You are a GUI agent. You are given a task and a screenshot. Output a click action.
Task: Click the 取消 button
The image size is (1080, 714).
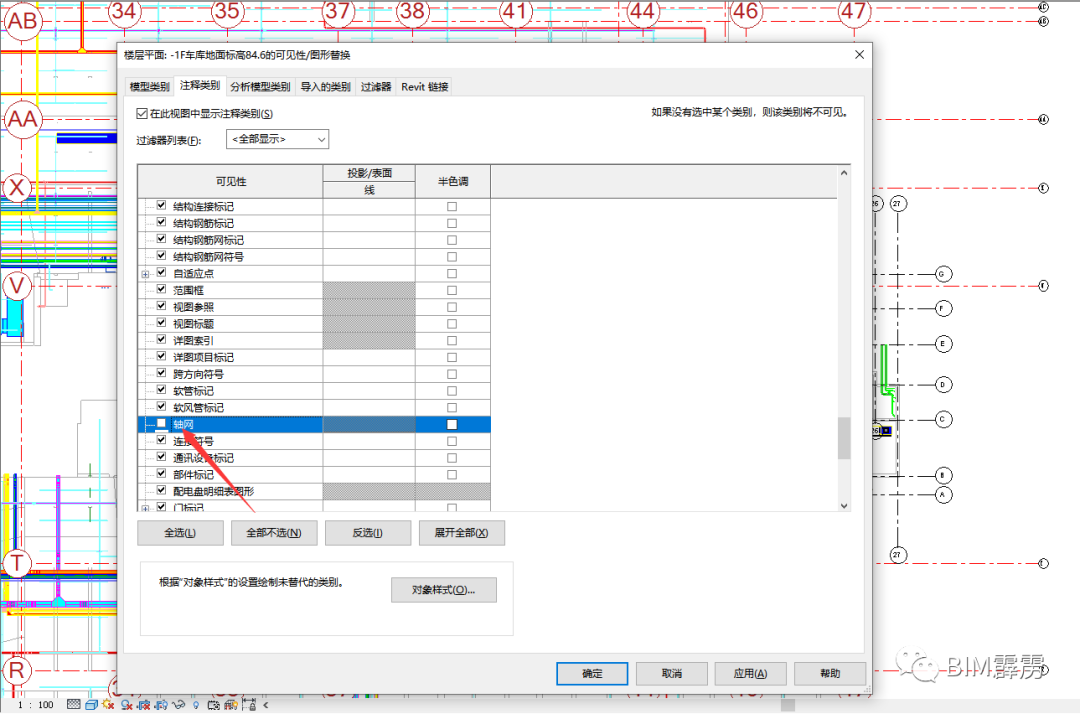click(x=672, y=673)
